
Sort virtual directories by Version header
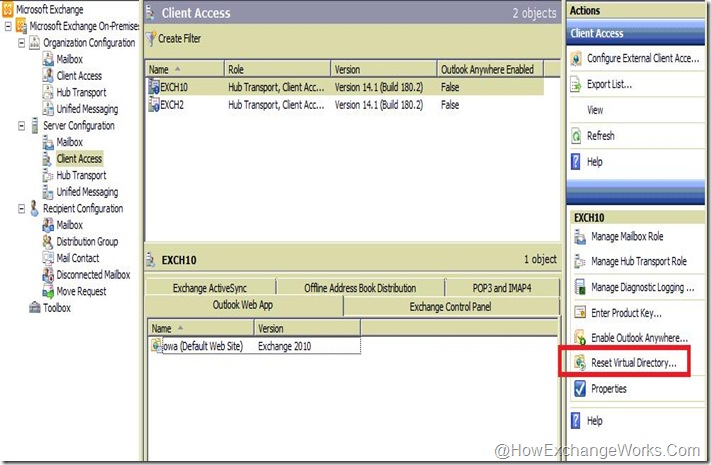click(x=307, y=328)
